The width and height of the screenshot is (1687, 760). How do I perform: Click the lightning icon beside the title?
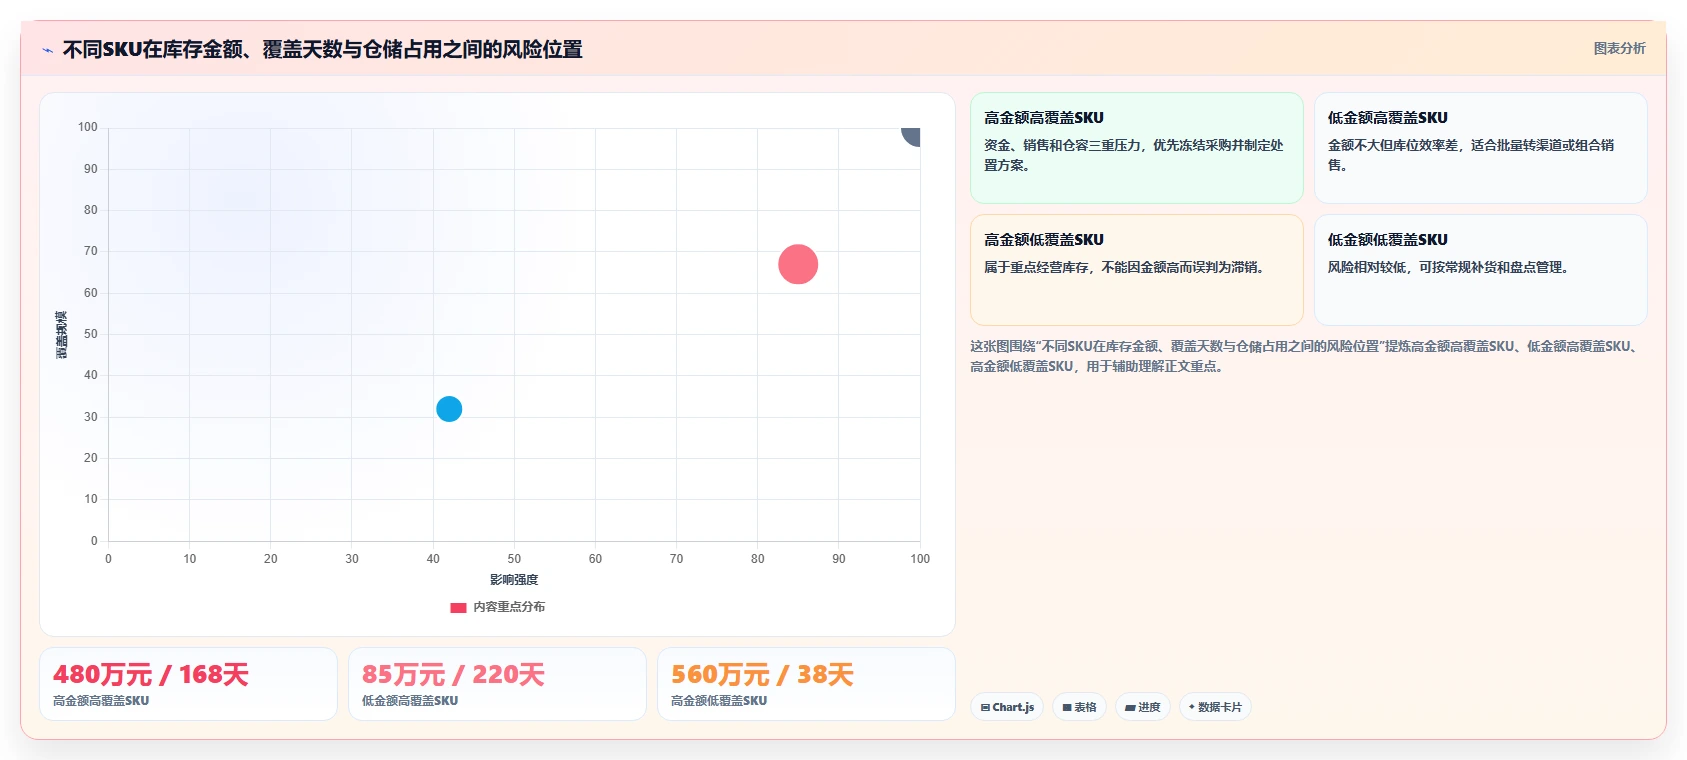pos(47,50)
